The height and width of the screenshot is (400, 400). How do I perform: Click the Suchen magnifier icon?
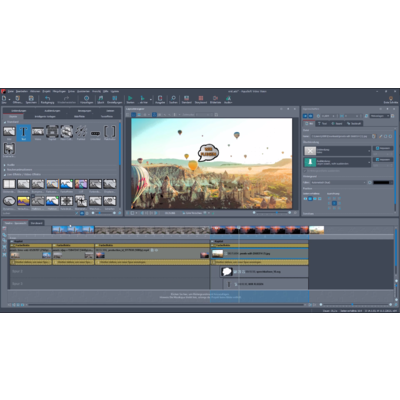[x=173, y=99]
